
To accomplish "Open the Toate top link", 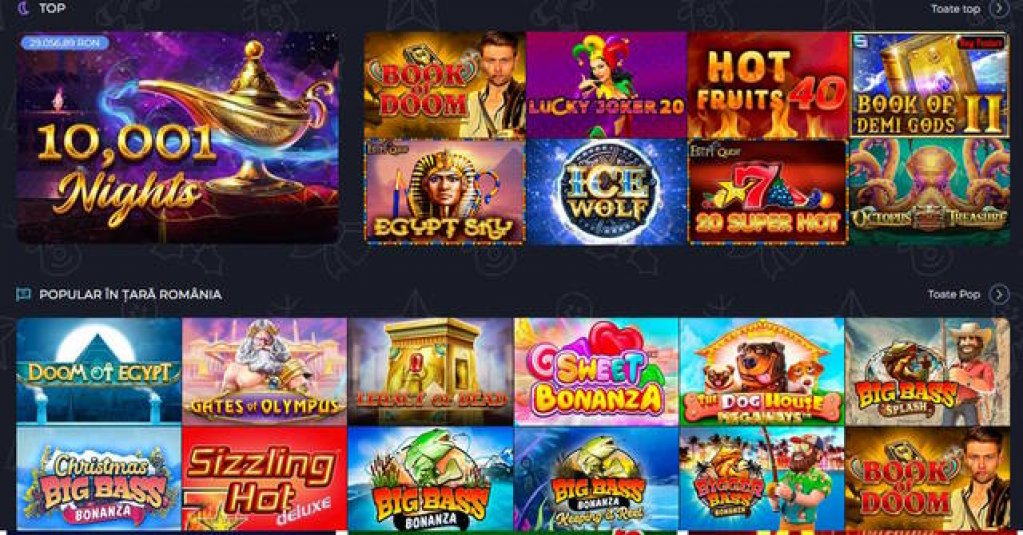I will tap(955, 8).
